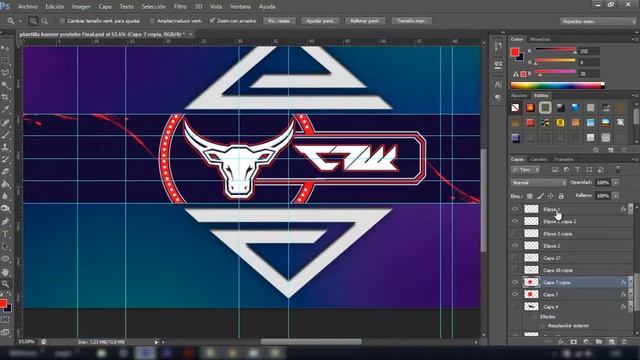This screenshot has height=360, width=640.
Task: Open the Archivo menu
Action: [28, 7]
